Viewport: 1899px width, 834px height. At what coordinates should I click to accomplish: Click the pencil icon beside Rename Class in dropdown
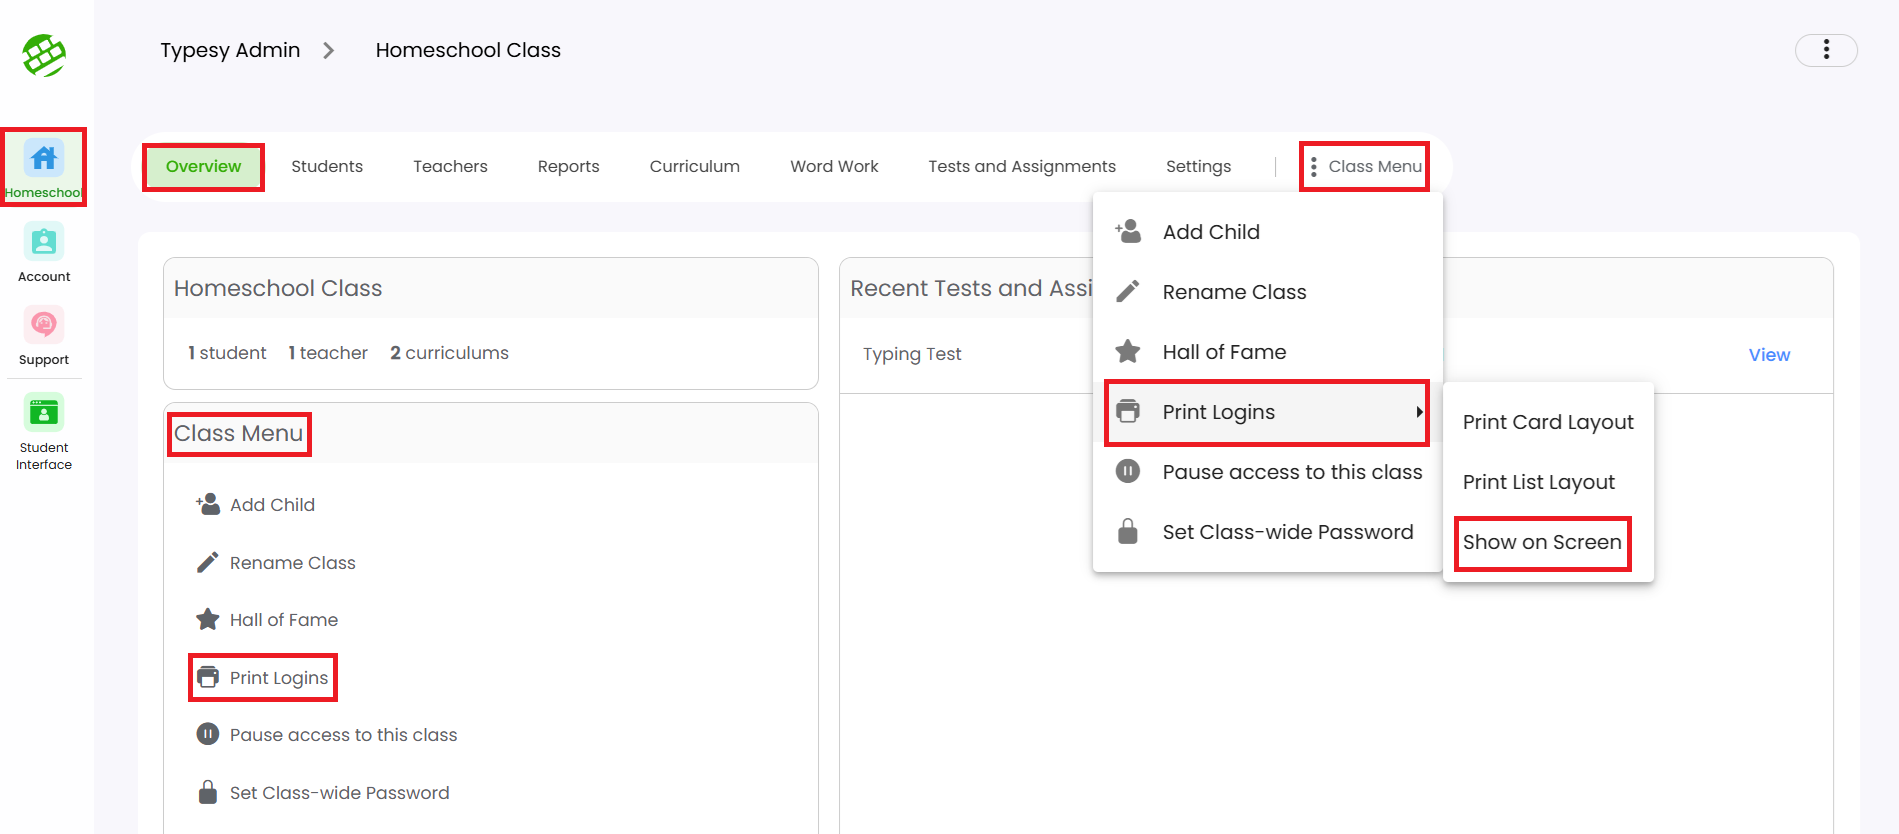1127,292
